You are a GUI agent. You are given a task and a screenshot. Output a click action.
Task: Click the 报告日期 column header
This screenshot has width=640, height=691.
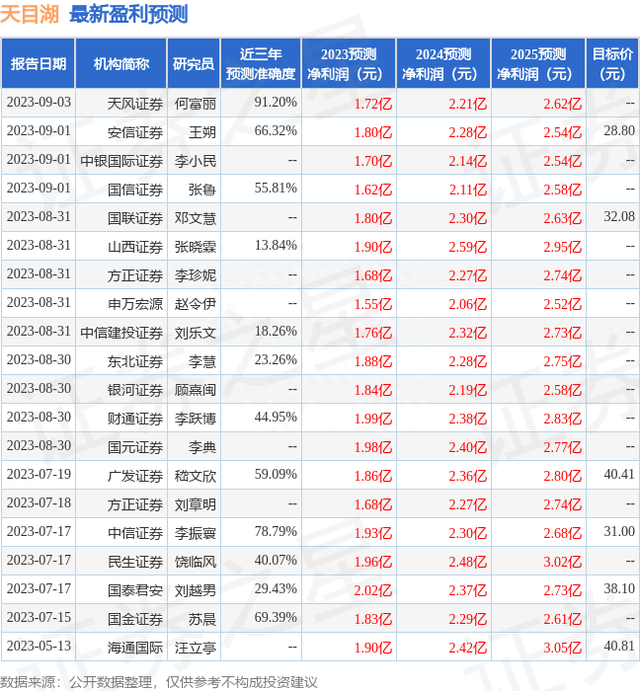point(38,64)
